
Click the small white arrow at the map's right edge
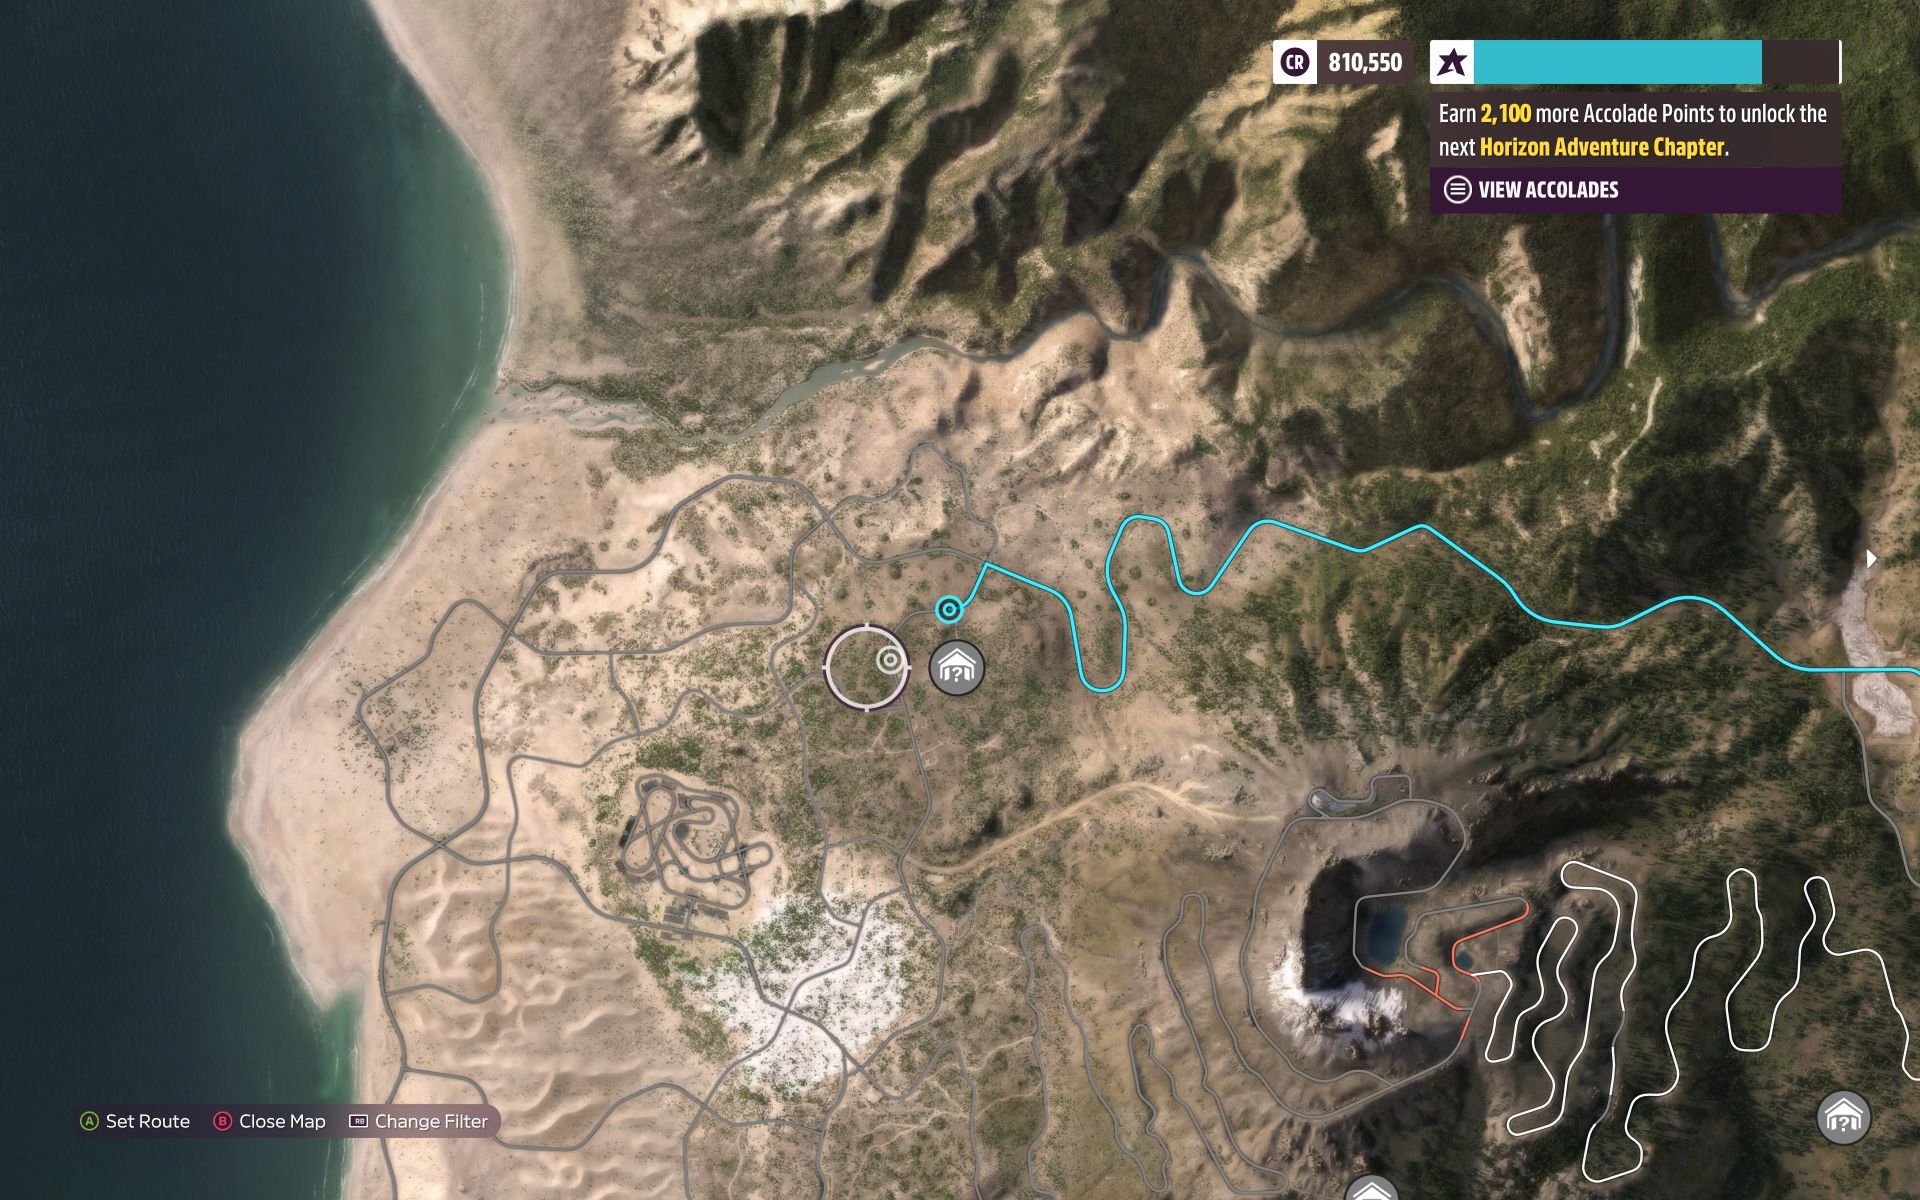[1871, 558]
